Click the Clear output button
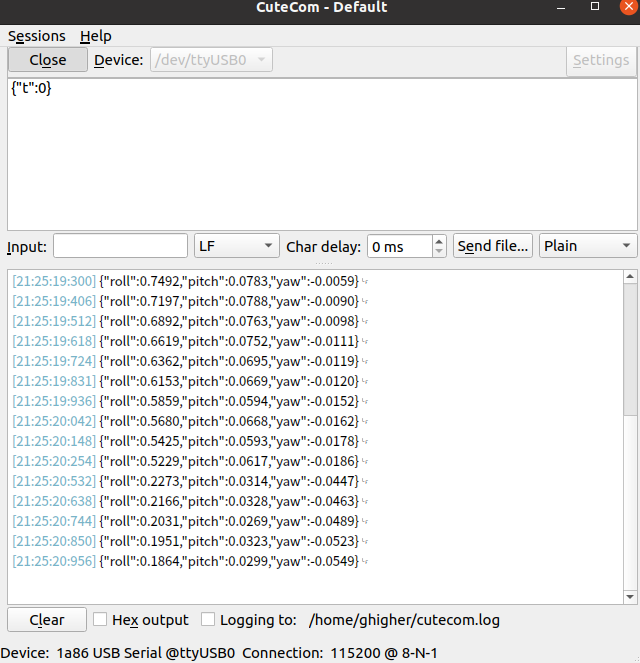The height and width of the screenshot is (663, 640). coord(47,620)
